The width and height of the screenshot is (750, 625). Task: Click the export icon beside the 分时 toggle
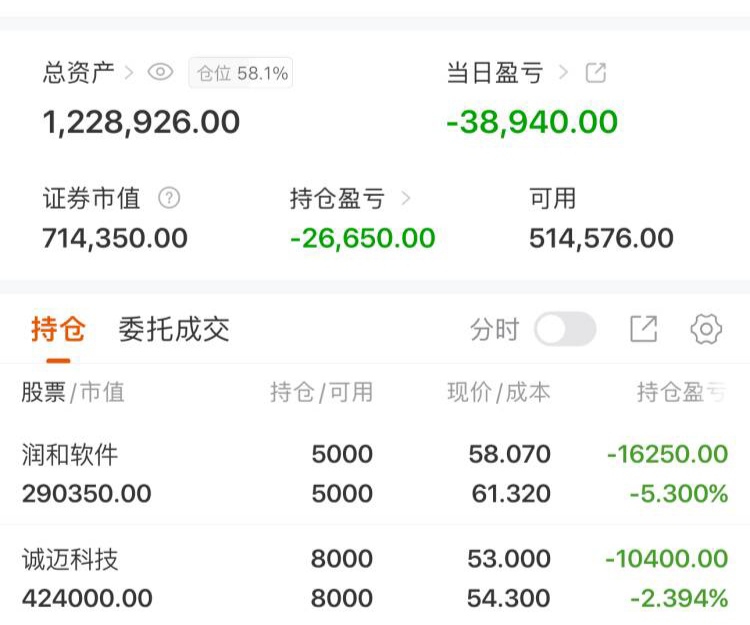[x=644, y=329]
